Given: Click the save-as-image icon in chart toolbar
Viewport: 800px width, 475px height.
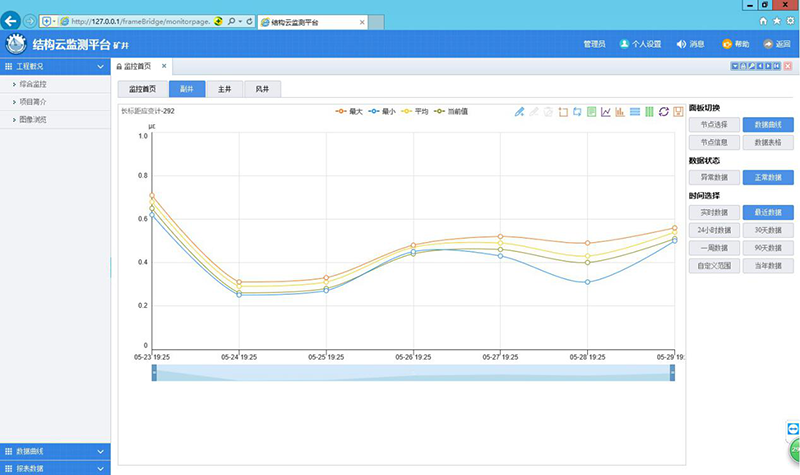Looking at the screenshot, I should [678, 112].
